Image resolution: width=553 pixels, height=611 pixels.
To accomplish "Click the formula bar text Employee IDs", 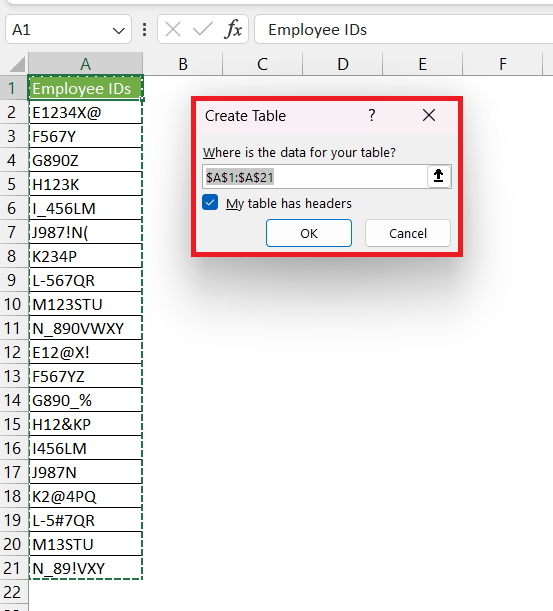I will pos(318,30).
